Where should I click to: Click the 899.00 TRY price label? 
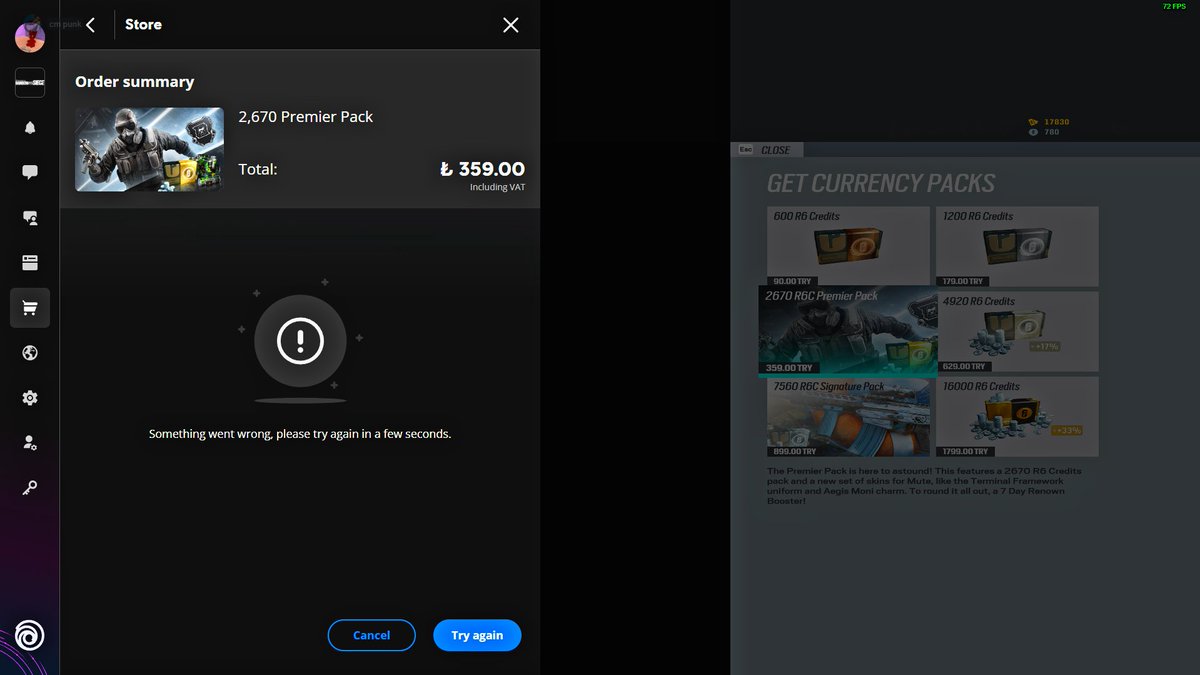click(x=793, y=452)
